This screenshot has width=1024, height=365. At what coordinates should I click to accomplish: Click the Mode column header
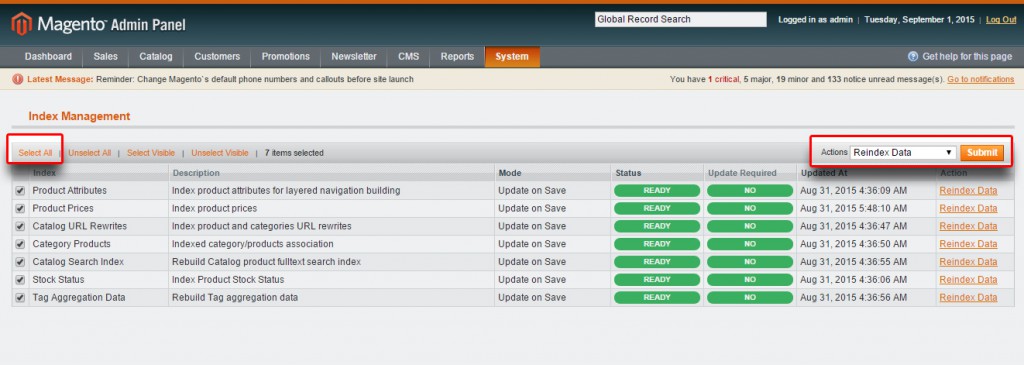tap(510, 173)
